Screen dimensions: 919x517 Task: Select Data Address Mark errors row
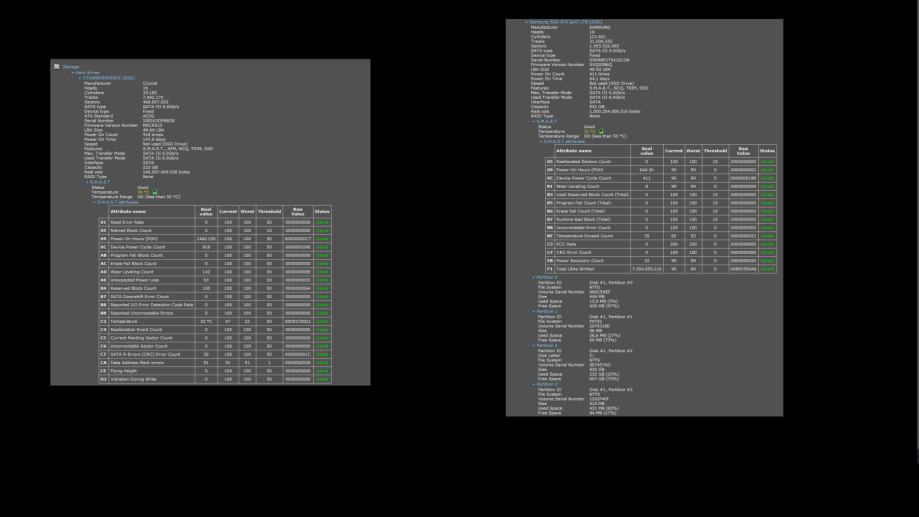(215, 363)
